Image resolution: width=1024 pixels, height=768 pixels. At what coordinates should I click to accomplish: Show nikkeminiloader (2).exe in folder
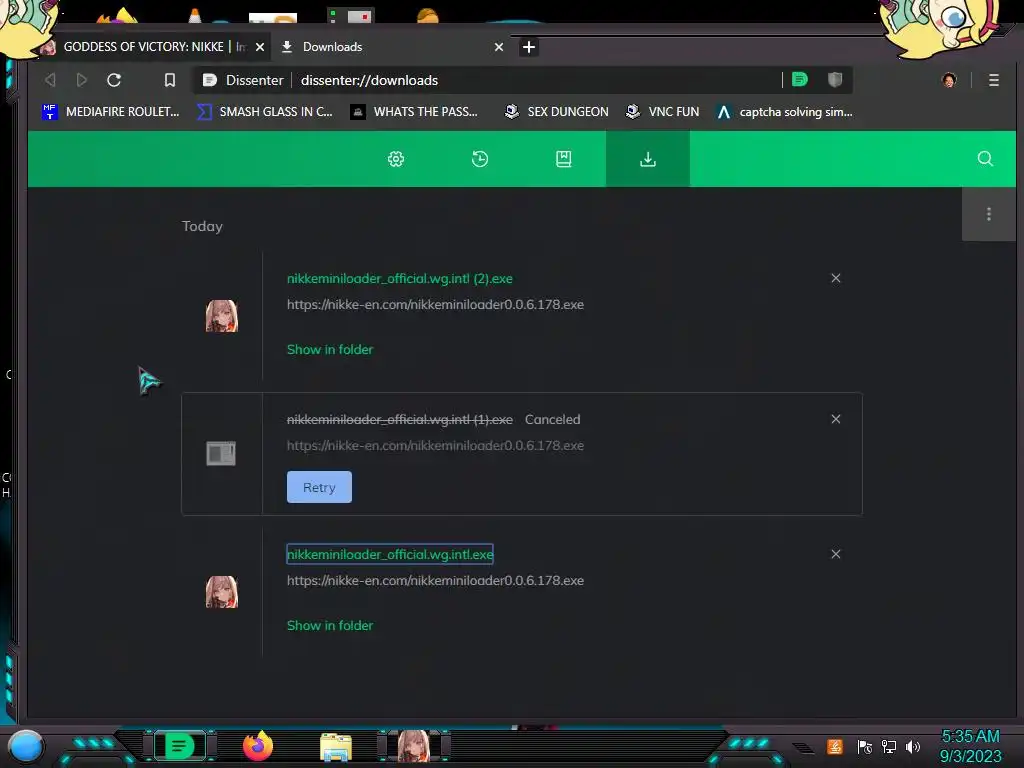[330, 349]
